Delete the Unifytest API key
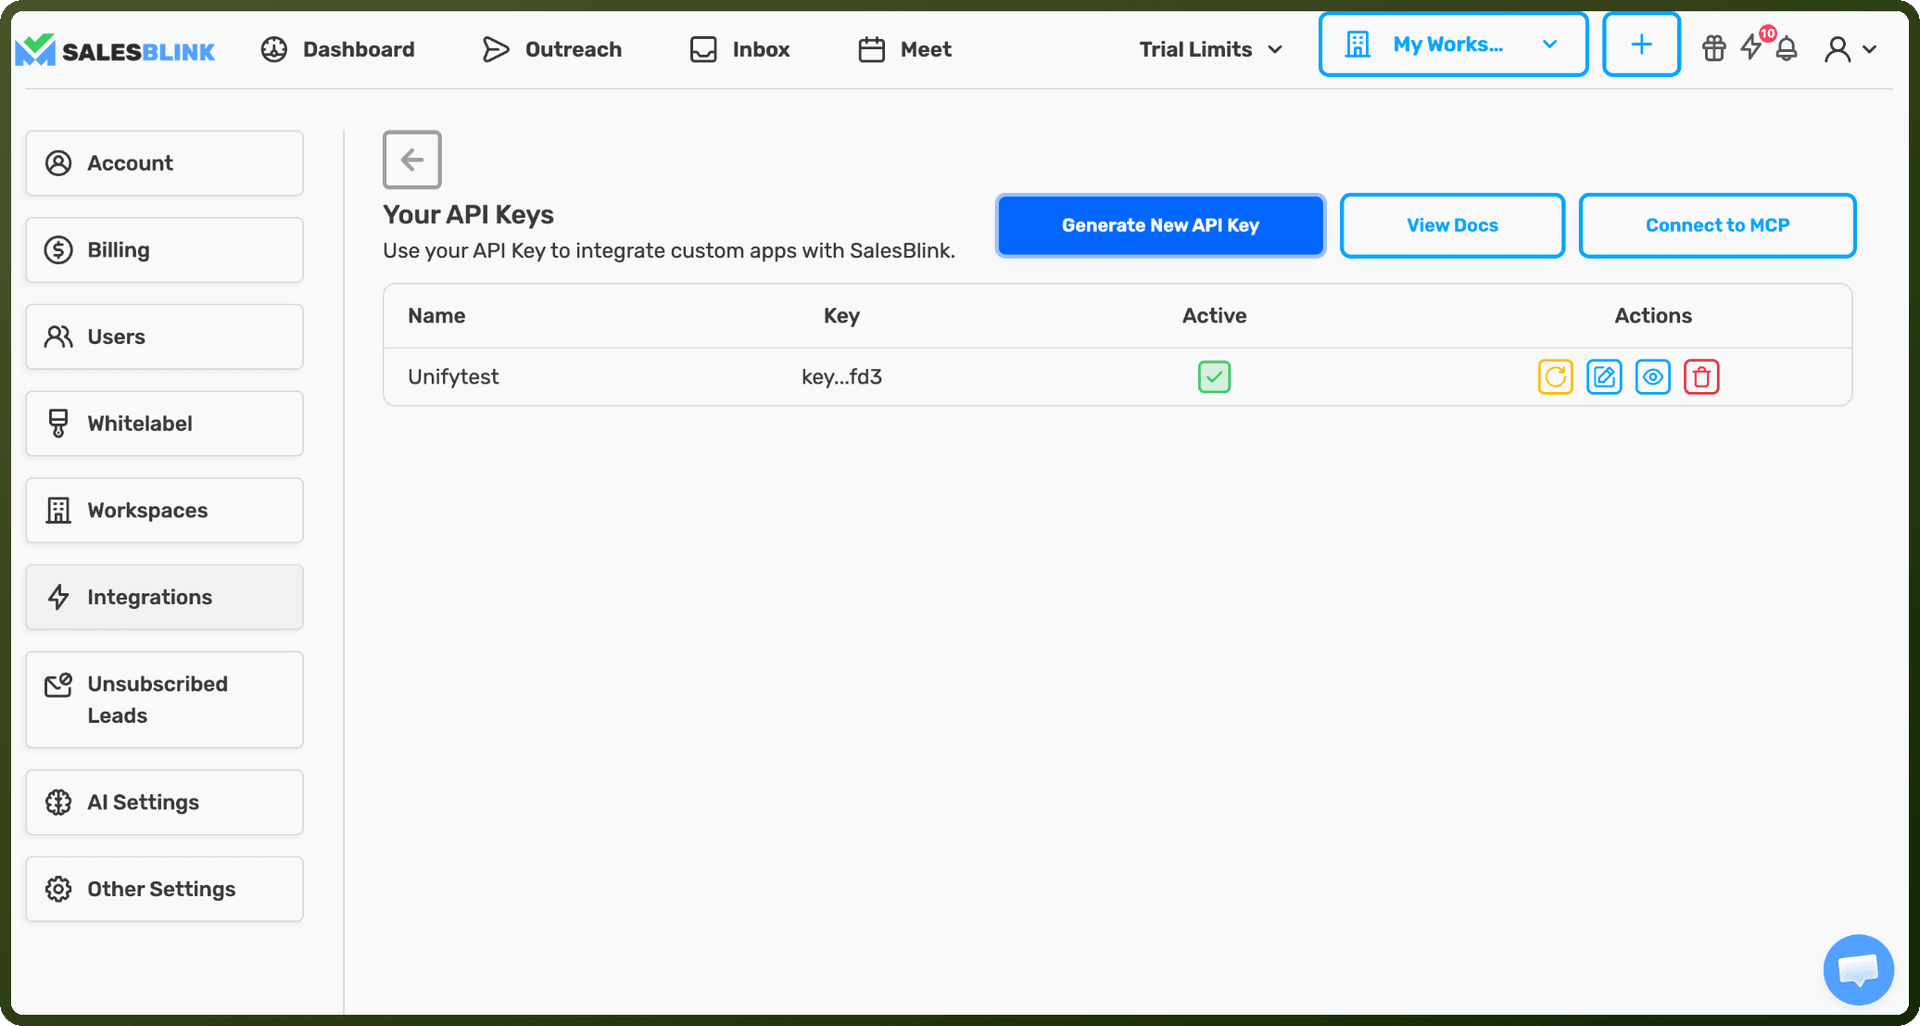 pos(1701,377)
